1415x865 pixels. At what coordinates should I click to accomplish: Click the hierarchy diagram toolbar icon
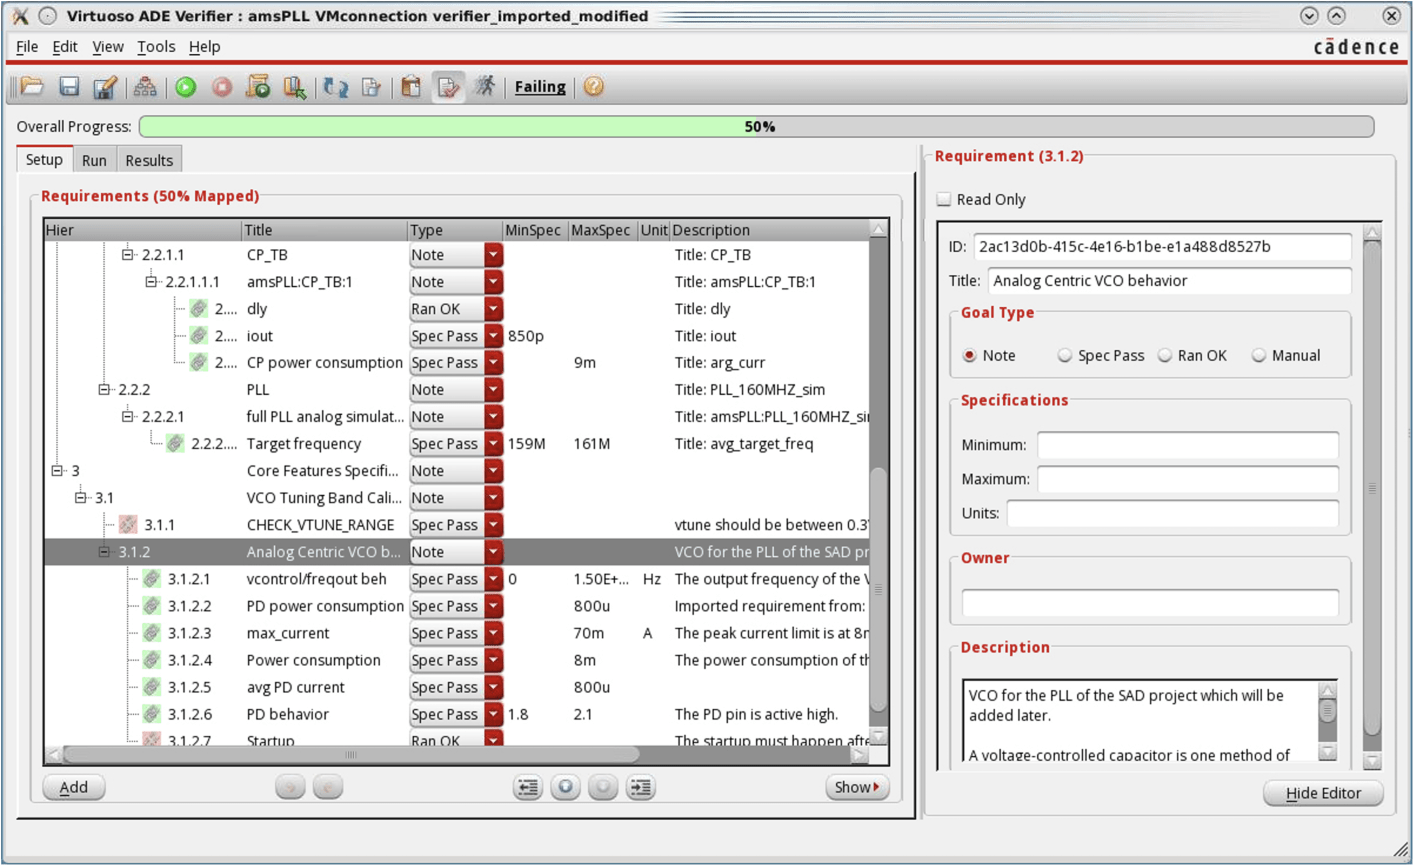point(145,87)
